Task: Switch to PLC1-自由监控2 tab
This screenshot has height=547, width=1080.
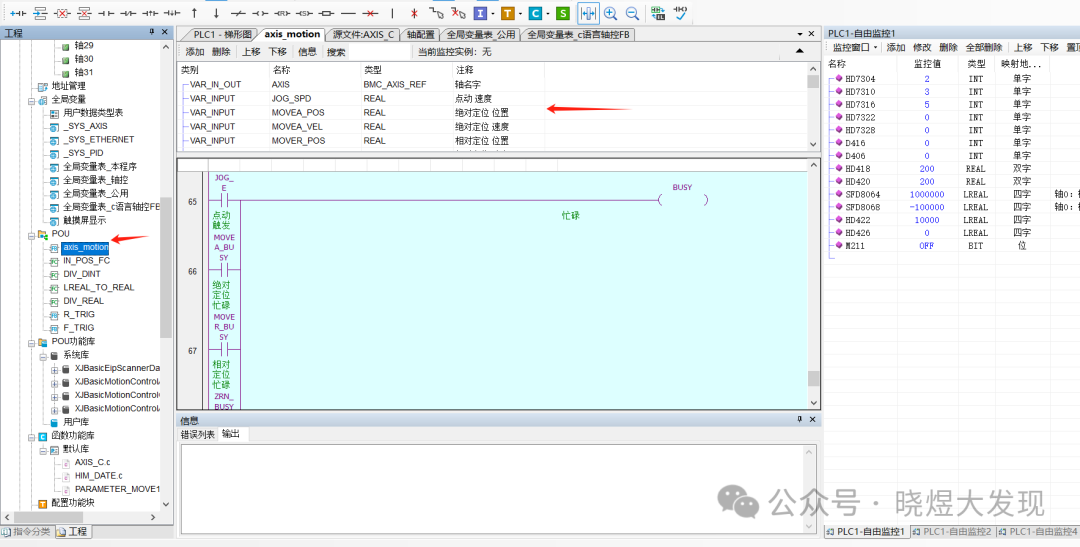Action: (x=953, y=532)
